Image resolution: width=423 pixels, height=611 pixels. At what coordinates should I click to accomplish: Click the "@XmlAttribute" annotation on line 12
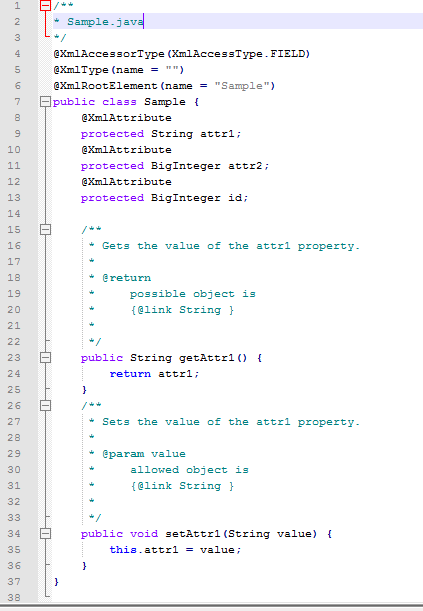(126, 182)
